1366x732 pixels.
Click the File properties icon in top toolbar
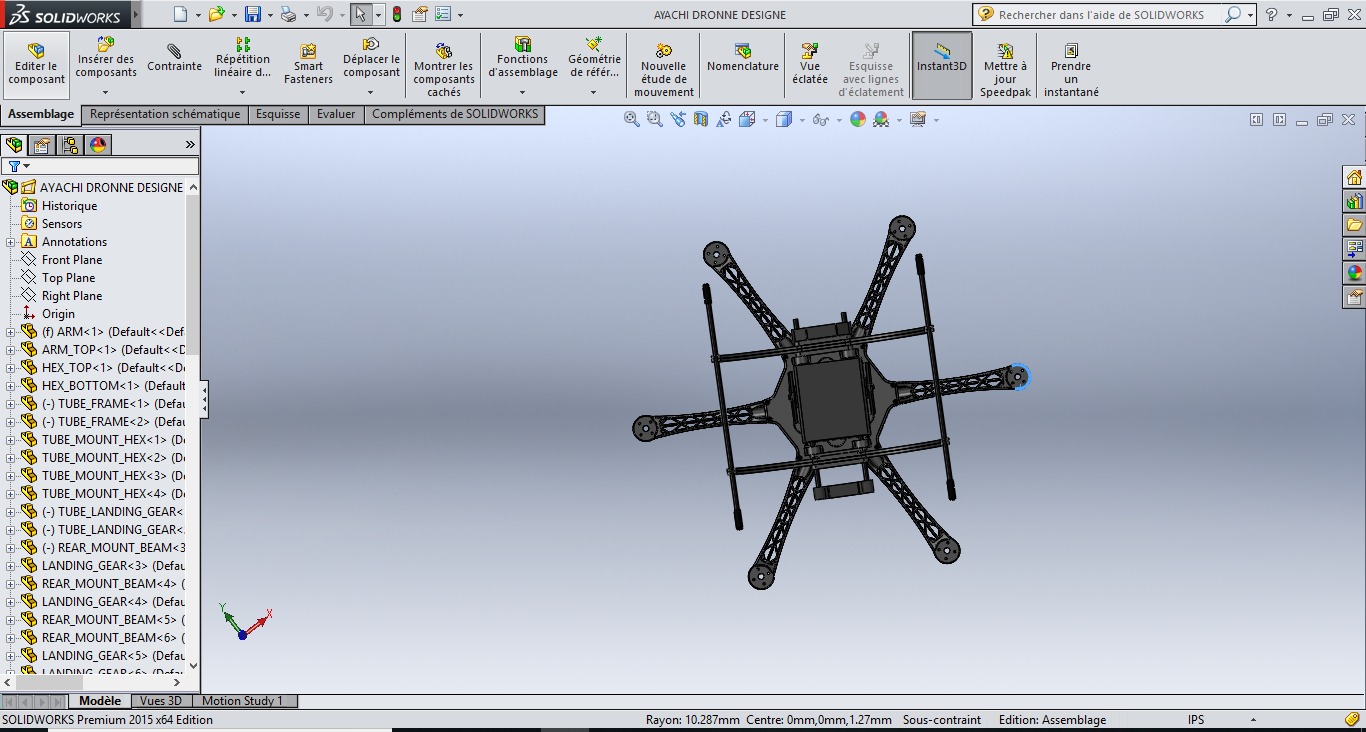420,14
